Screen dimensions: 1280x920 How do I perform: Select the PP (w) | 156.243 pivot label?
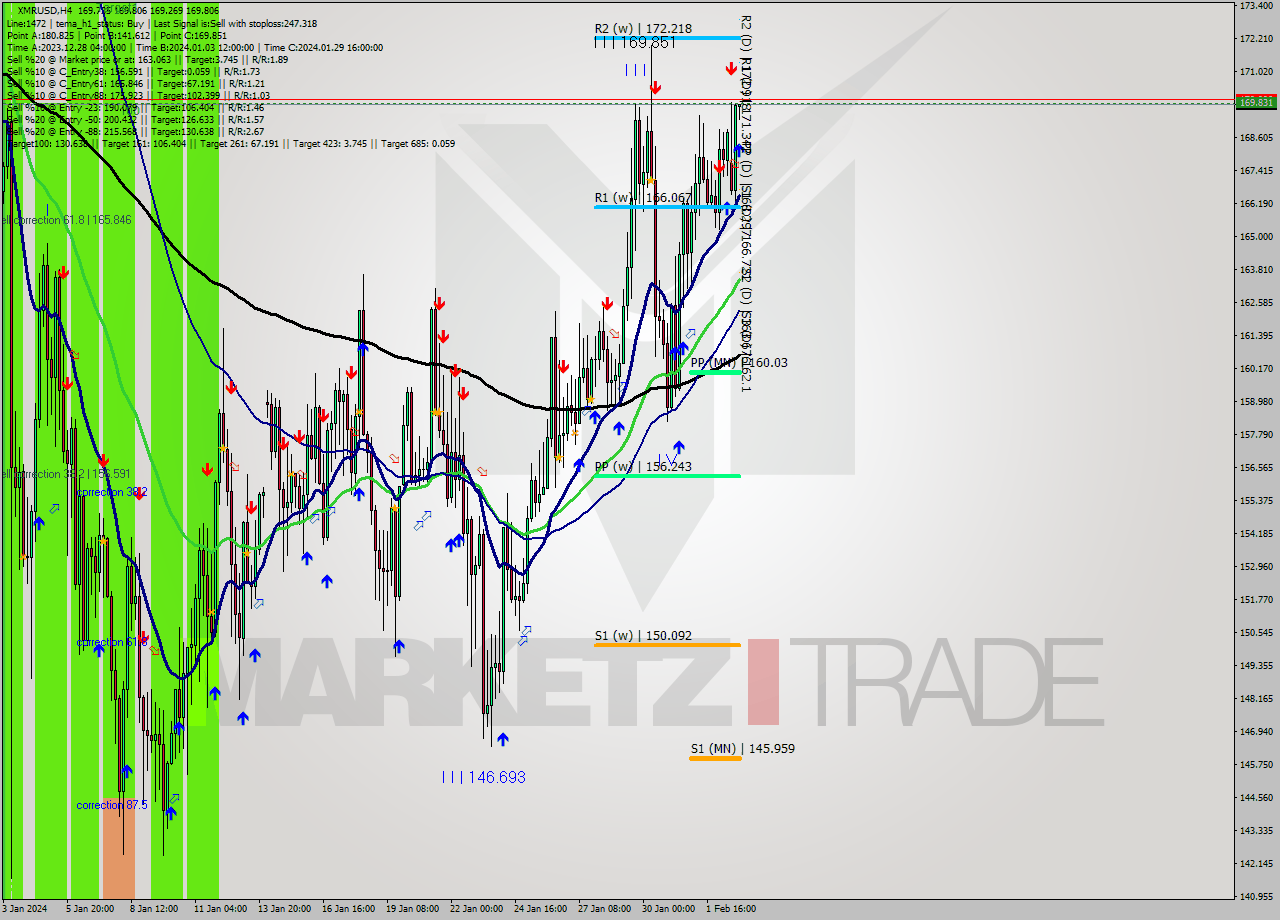(643, 467)
